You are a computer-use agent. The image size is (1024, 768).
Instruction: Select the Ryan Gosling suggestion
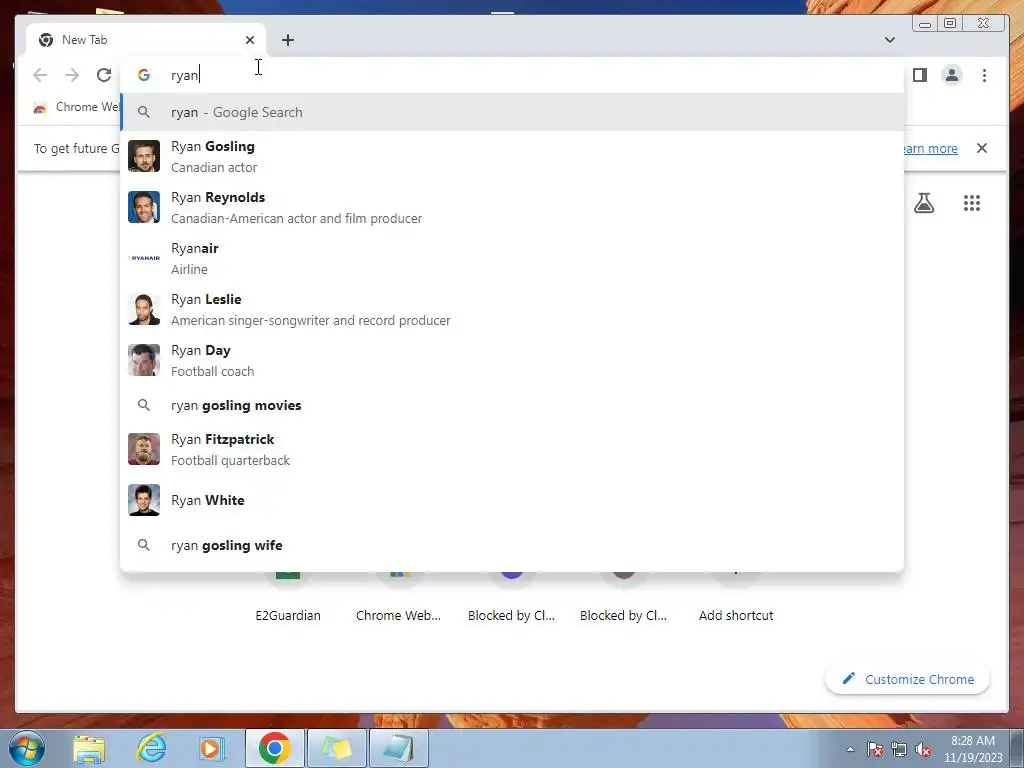[512, 156]
